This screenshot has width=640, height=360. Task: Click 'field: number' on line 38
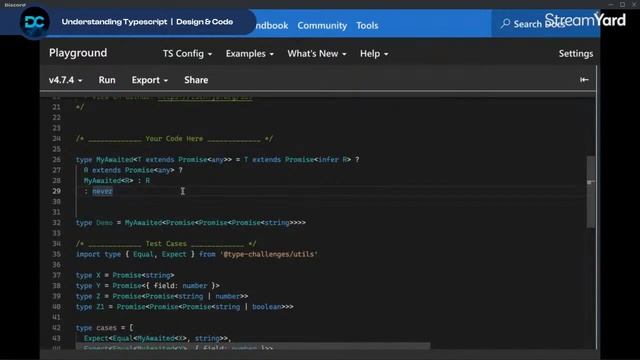180,286
